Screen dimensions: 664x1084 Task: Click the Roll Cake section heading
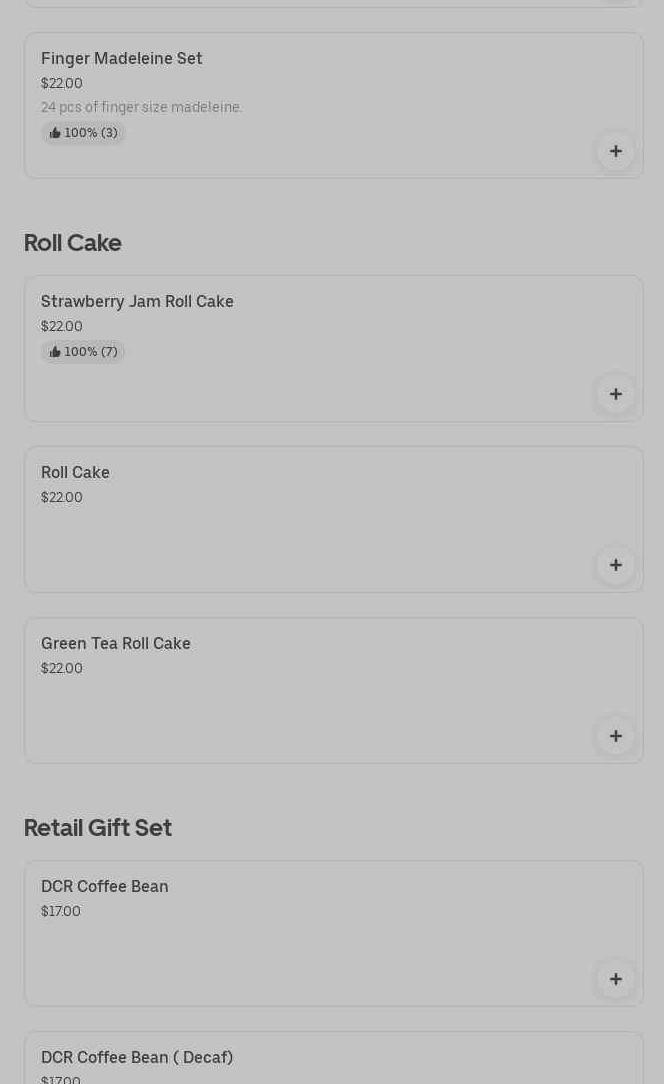coord(73,243)
